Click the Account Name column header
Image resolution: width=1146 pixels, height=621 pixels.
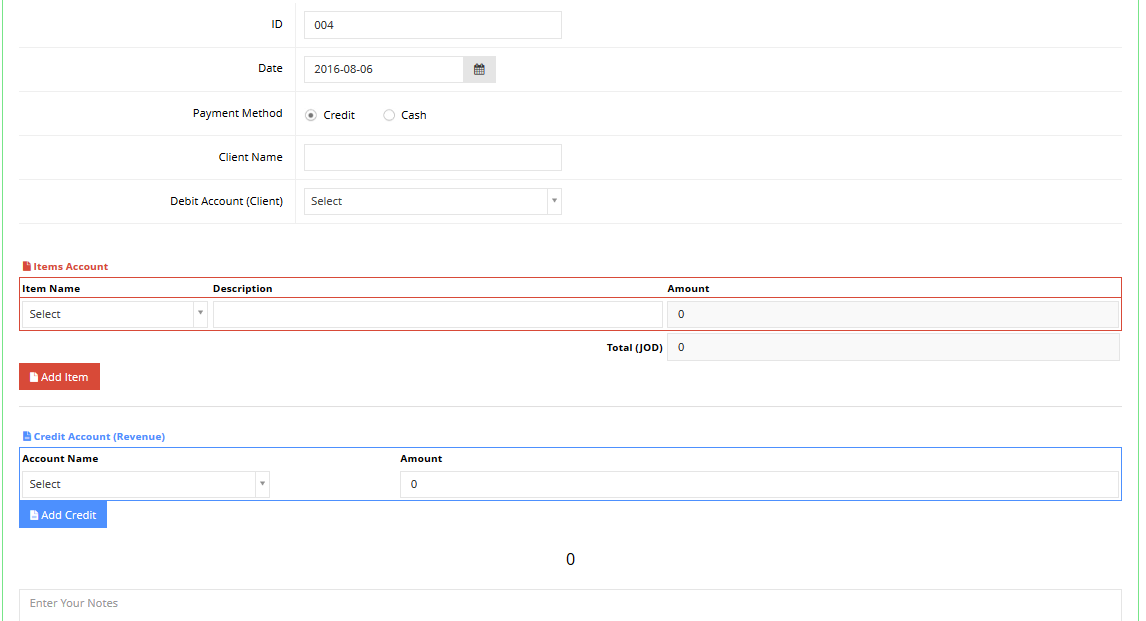(x=60, y=459)
